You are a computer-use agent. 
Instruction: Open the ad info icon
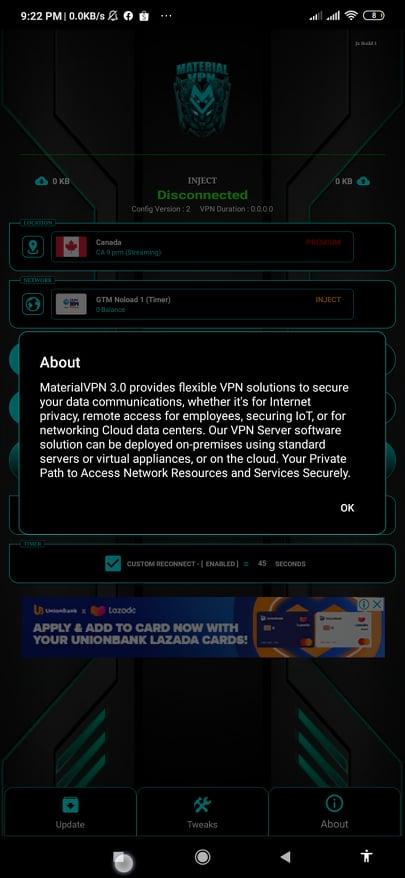click(x=364, y=604)
